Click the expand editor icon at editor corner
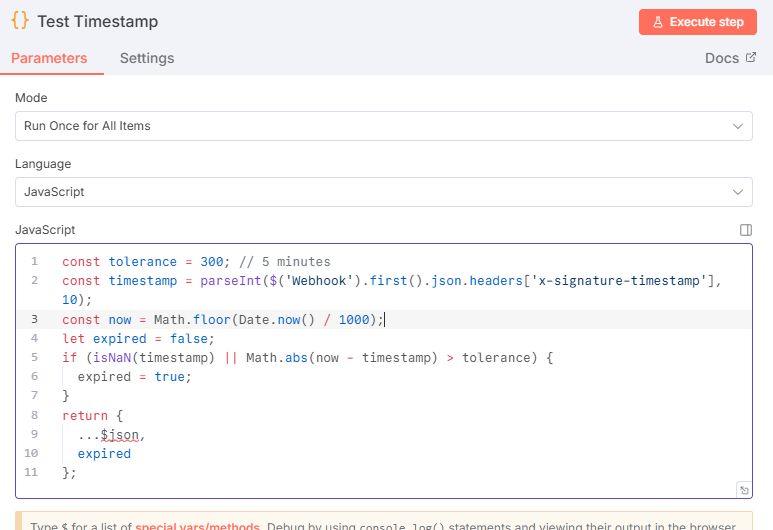The image size is (773, 530). pyautogui.click(x=744, y=490)
